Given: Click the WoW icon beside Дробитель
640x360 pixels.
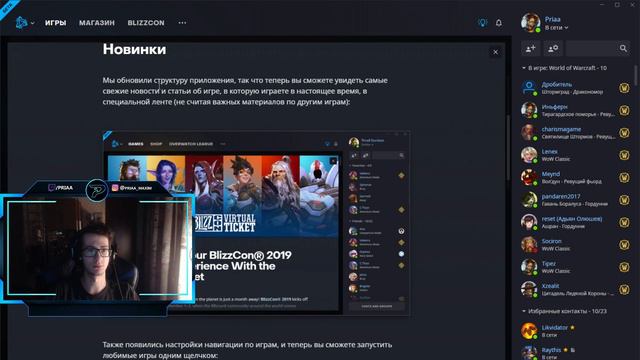Looking at the screenshot, I should point(624,88).
